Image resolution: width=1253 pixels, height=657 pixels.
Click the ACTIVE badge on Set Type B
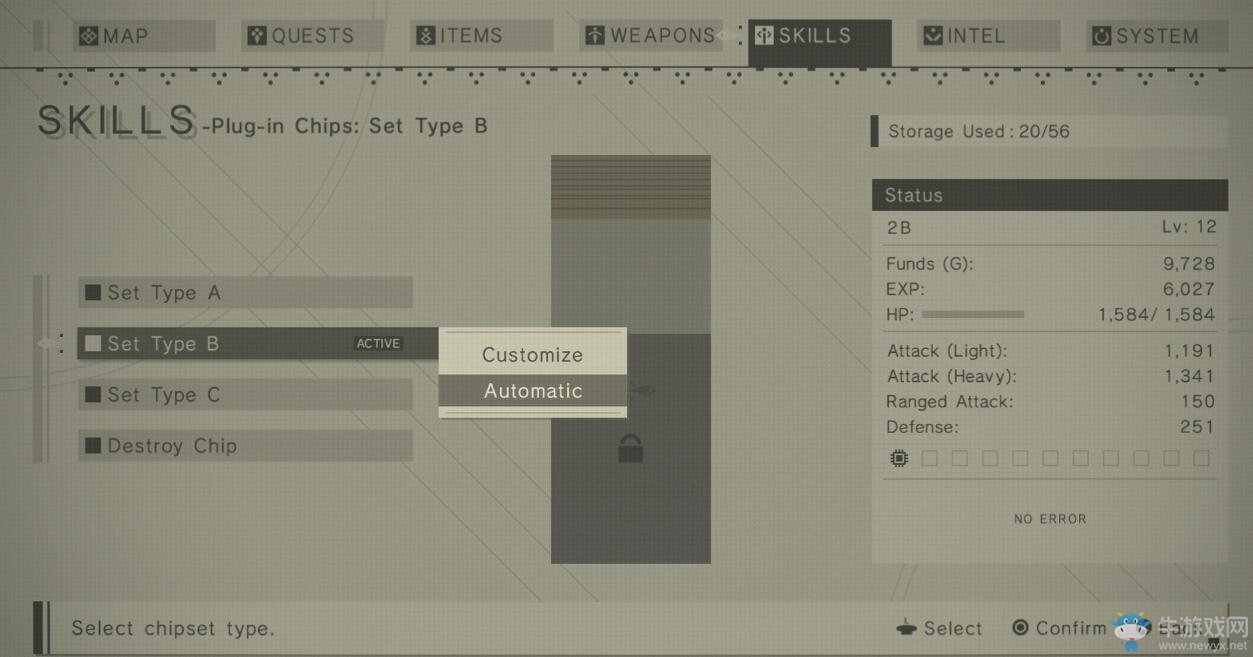tap(378, 343)
